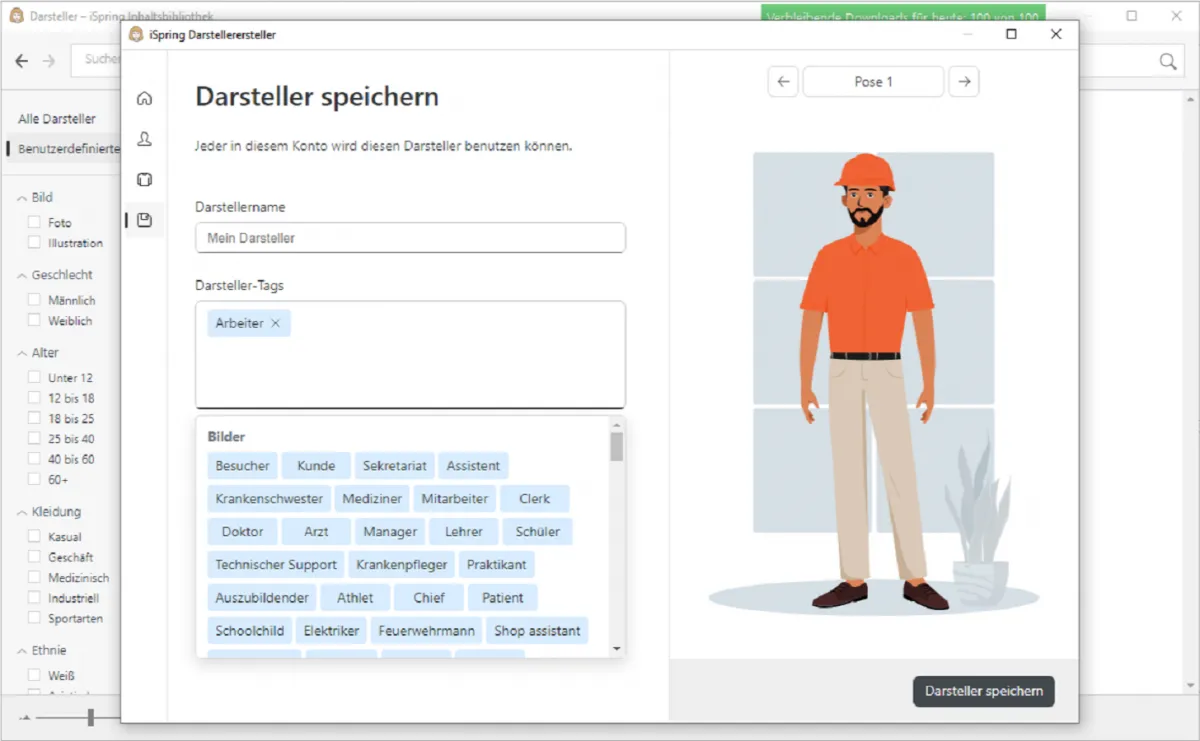Screen dimensions: 1200x741
Task: Go to next pose with right arrow
Action: coord(963,82)
